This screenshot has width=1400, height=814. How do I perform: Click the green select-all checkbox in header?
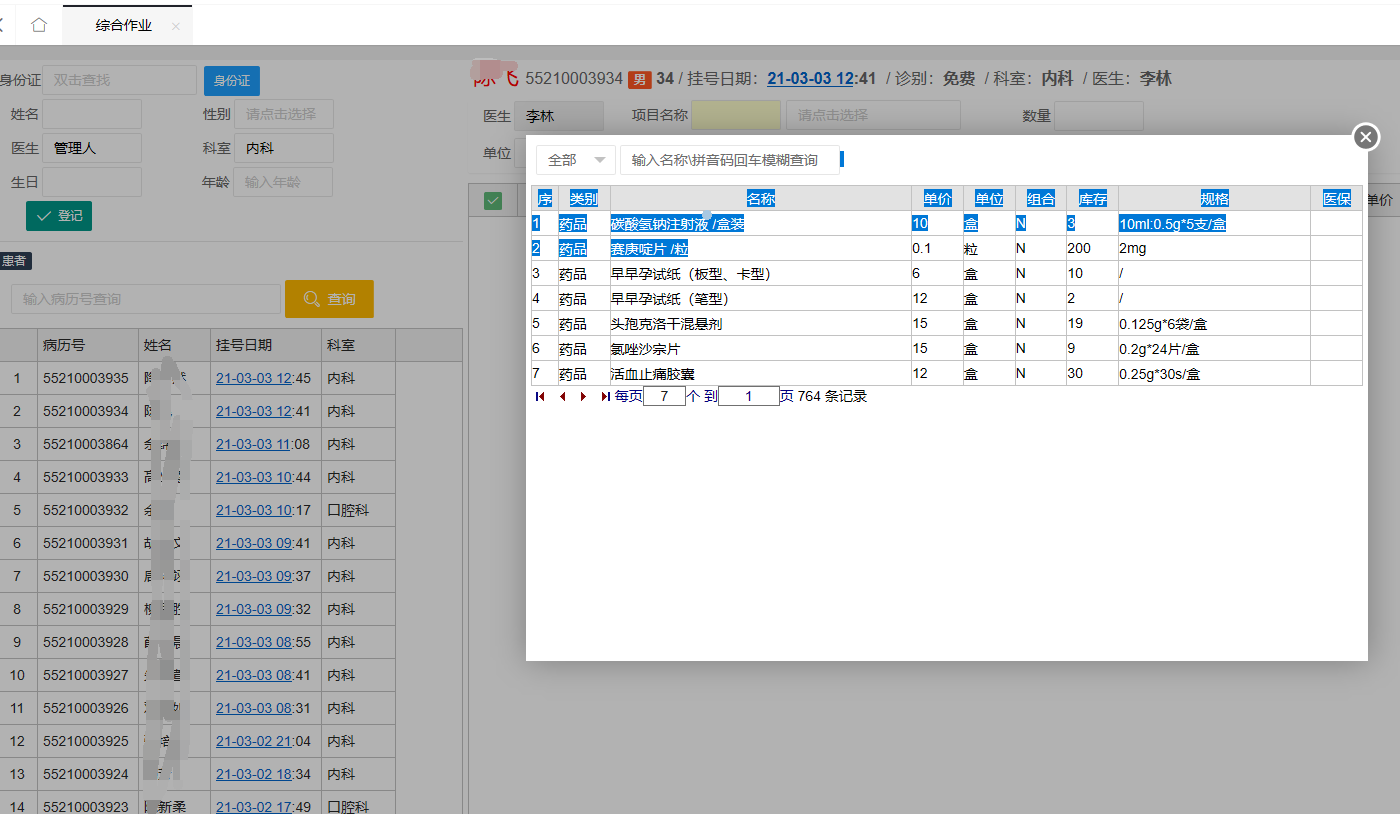pyautogui.click(x=493, y=200)
